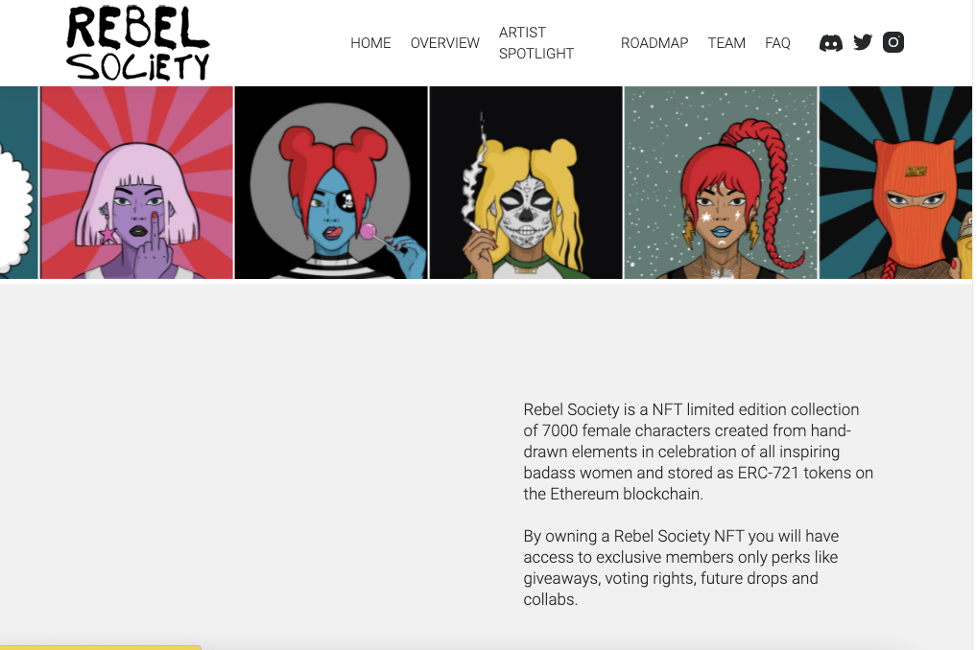Image resolution: width=977 pixels, height=650 pixels.
Task: Open ARTIST SPOTLIGHT in navigation
Action: pyautogui.click(x=536, y=43)
